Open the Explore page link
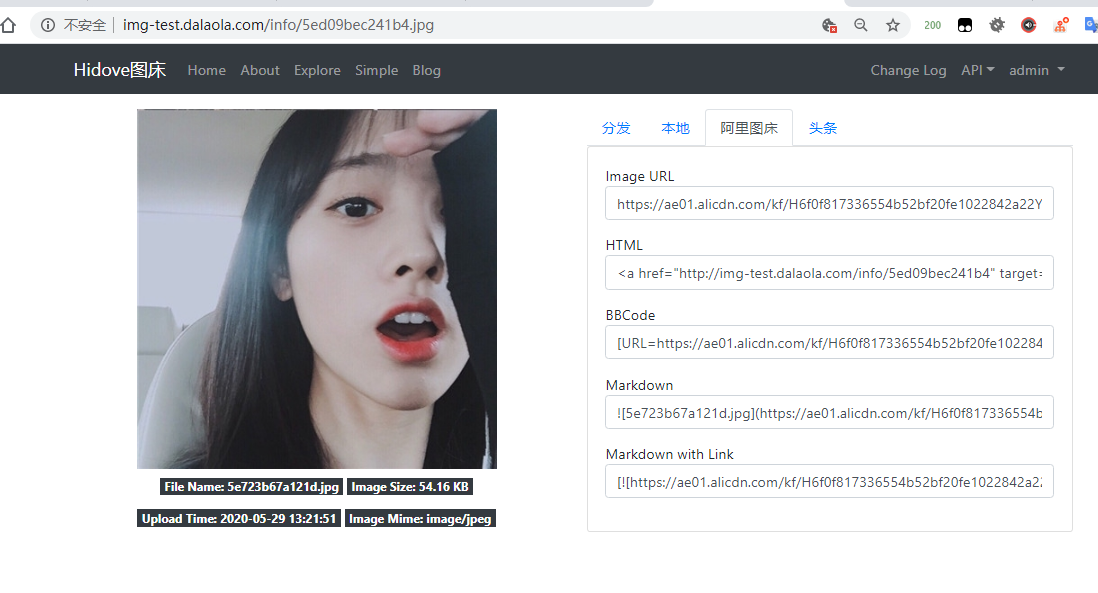 point(317,70)
